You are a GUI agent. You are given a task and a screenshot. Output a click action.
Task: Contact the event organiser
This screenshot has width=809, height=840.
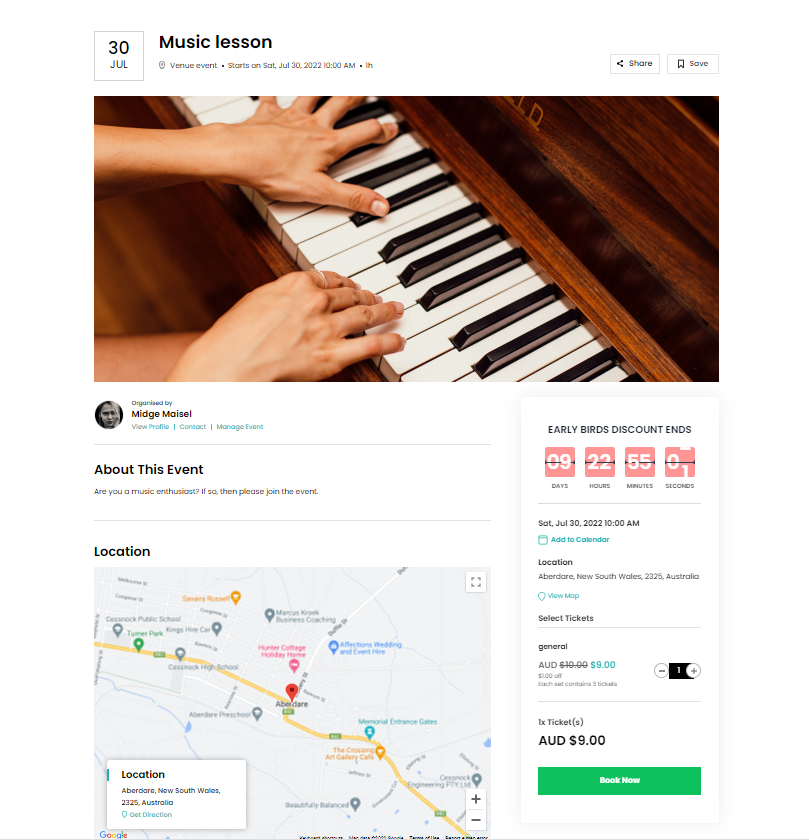coord(192,427)
